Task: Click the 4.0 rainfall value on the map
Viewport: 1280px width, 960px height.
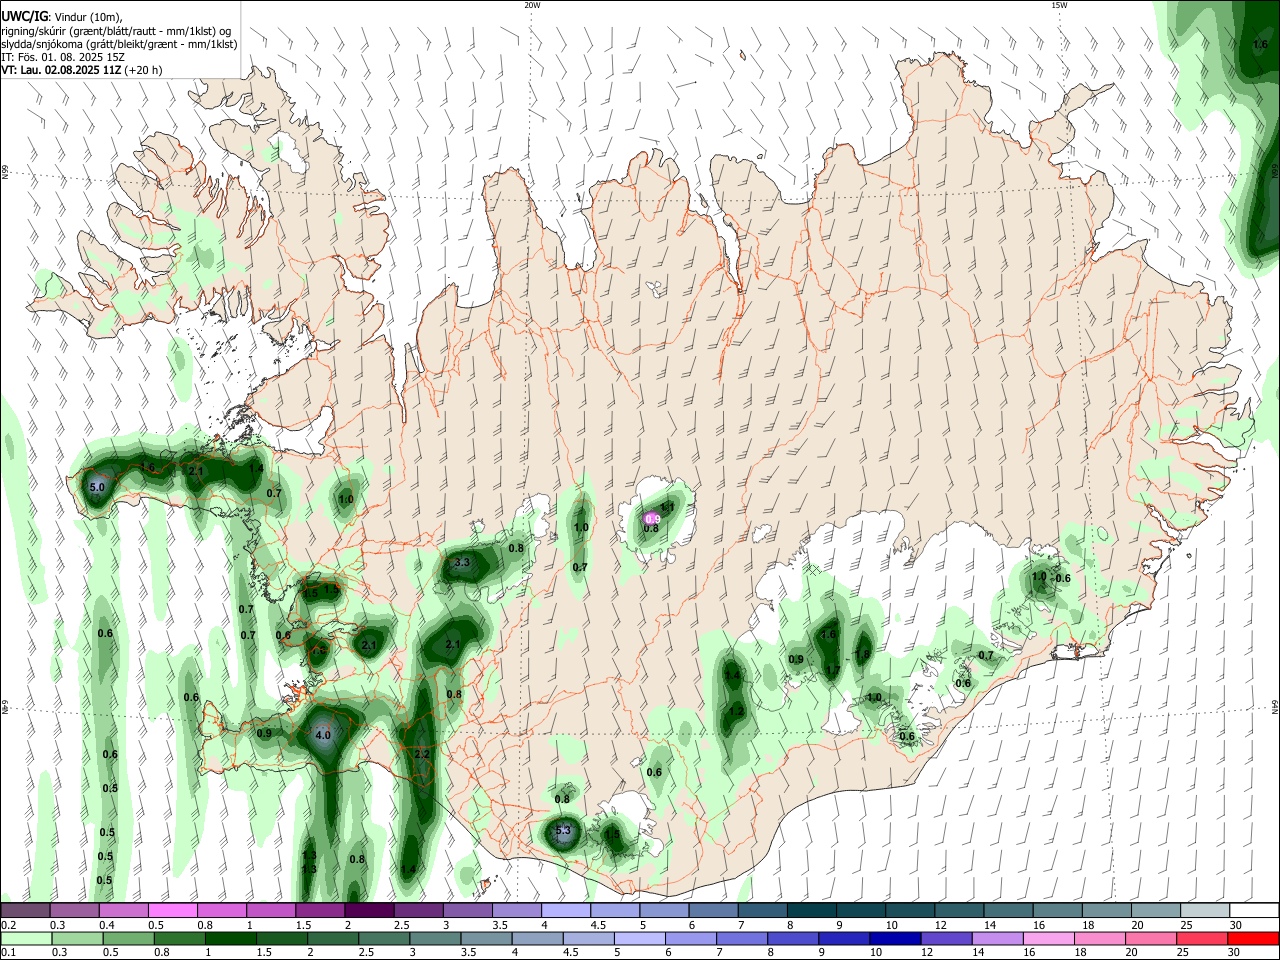Action: [x=323, y=735]
